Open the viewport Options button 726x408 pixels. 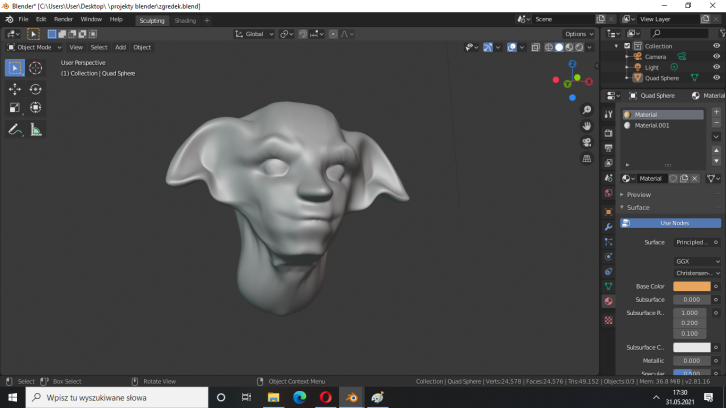point(578,34)
